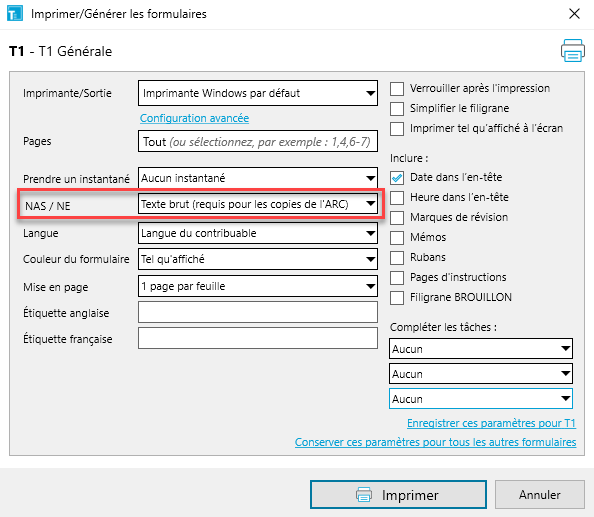Focus the Étiquette anglaise field
The image size is (594, 517).
pos(258,312)
